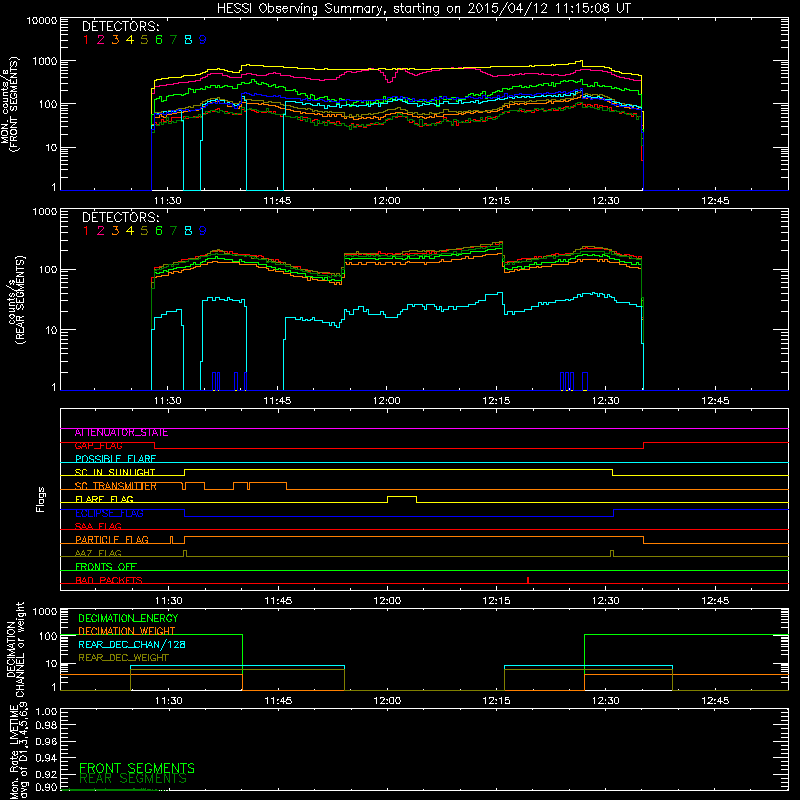The width and height of the screenshot is (800, 800).
Task: Click the ECLIPSE_FLAG label
Action: coord(109,513)
